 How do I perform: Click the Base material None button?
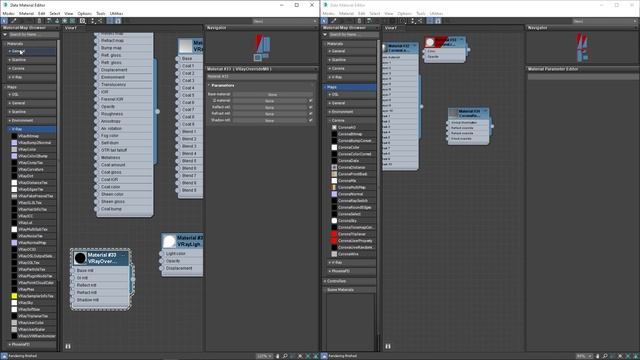tap(272, 94)
